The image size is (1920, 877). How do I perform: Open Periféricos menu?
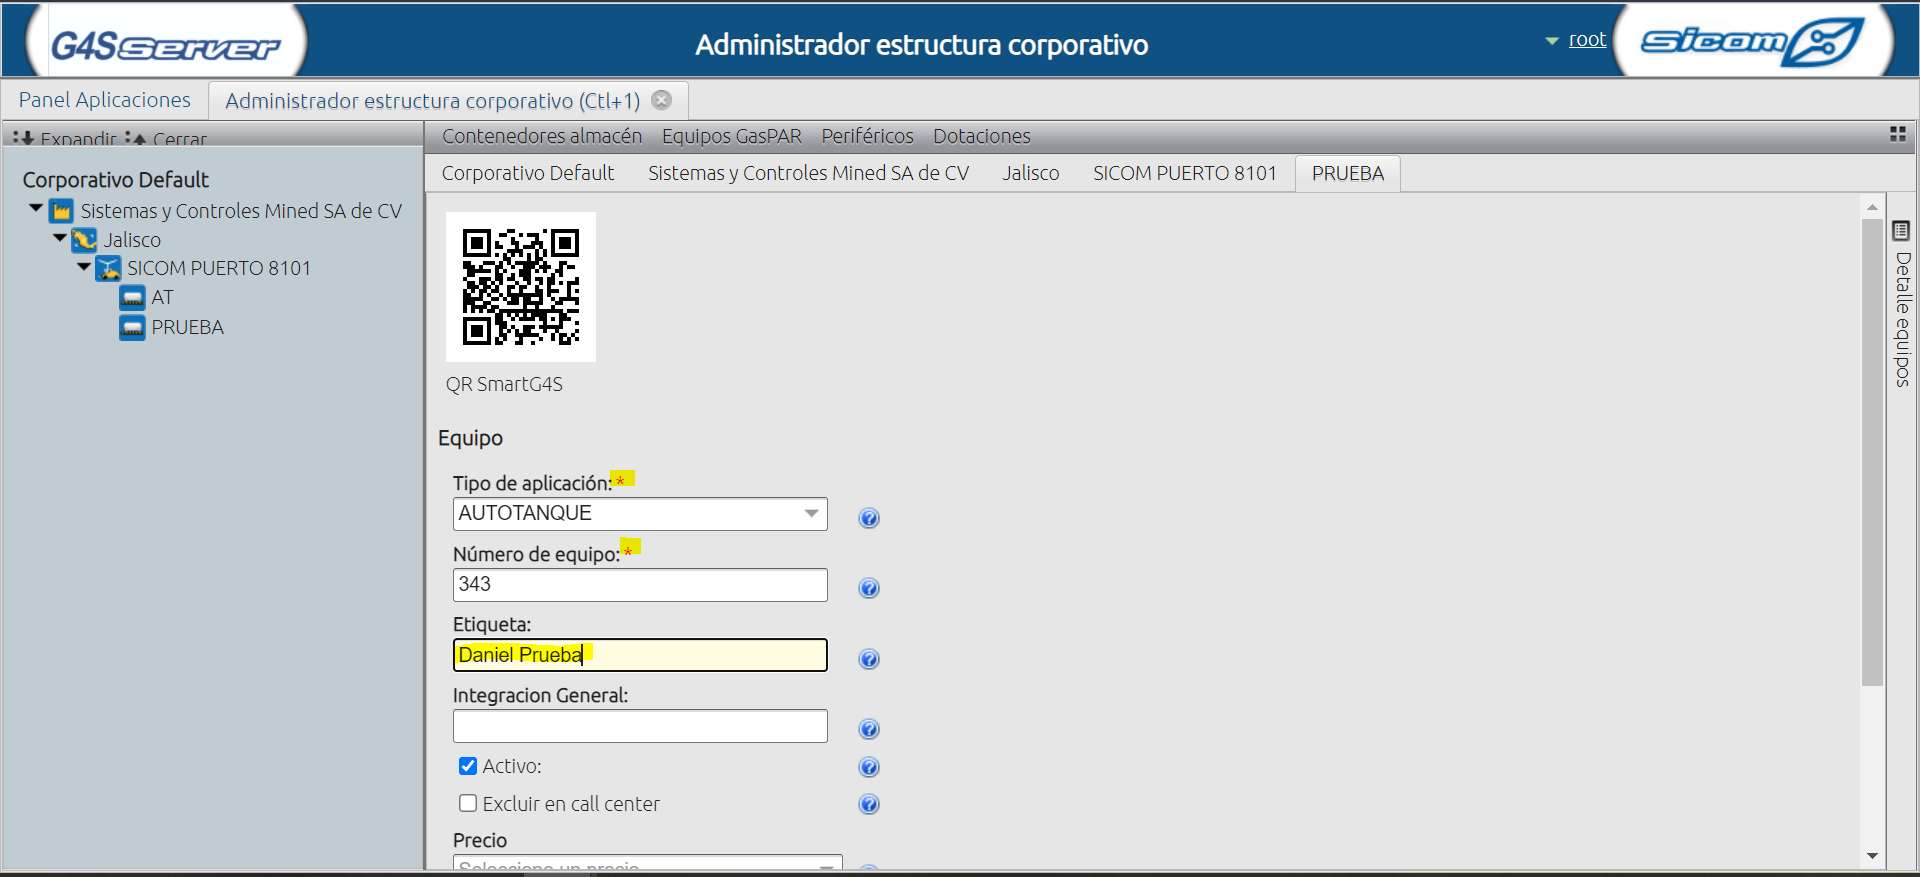tap(867, 136)
